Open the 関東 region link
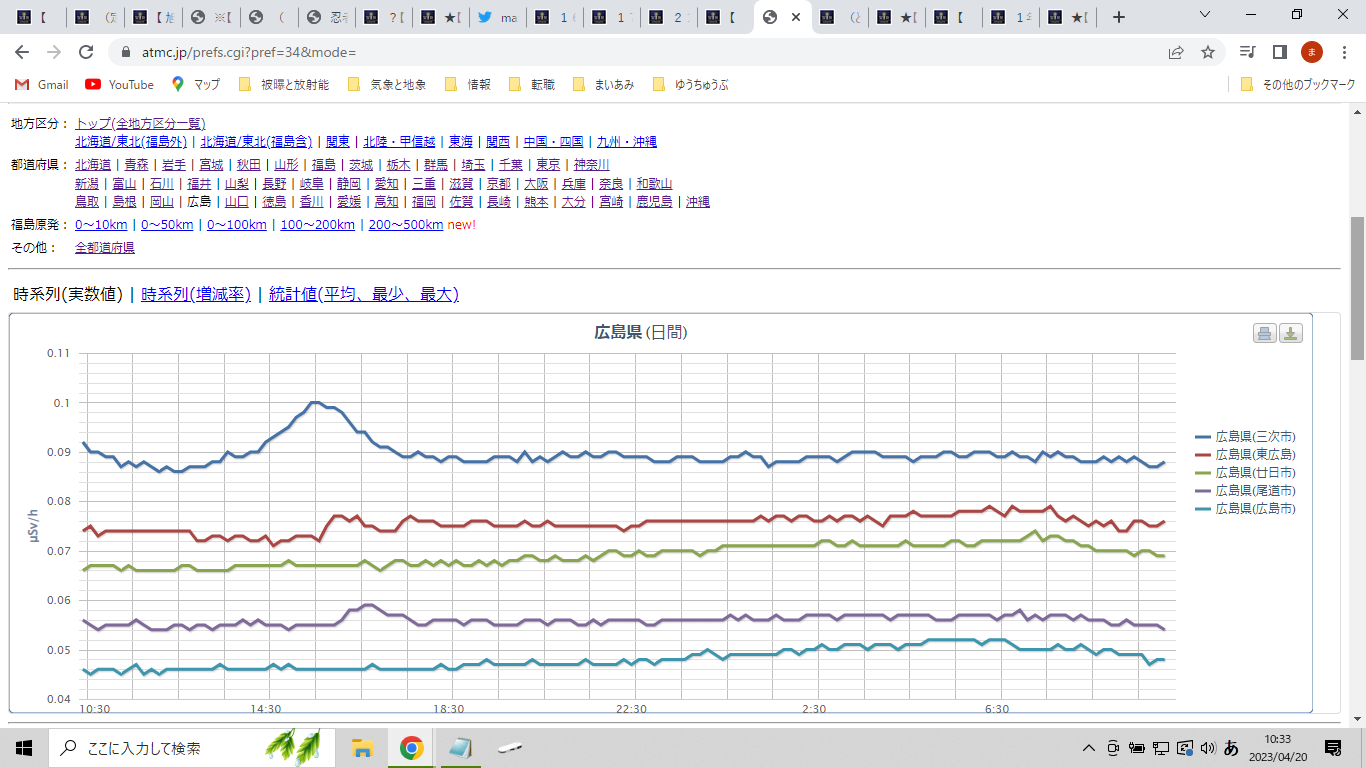Image resolution: width=1366 pixels, height=768 pixels. tap(338, 142)
